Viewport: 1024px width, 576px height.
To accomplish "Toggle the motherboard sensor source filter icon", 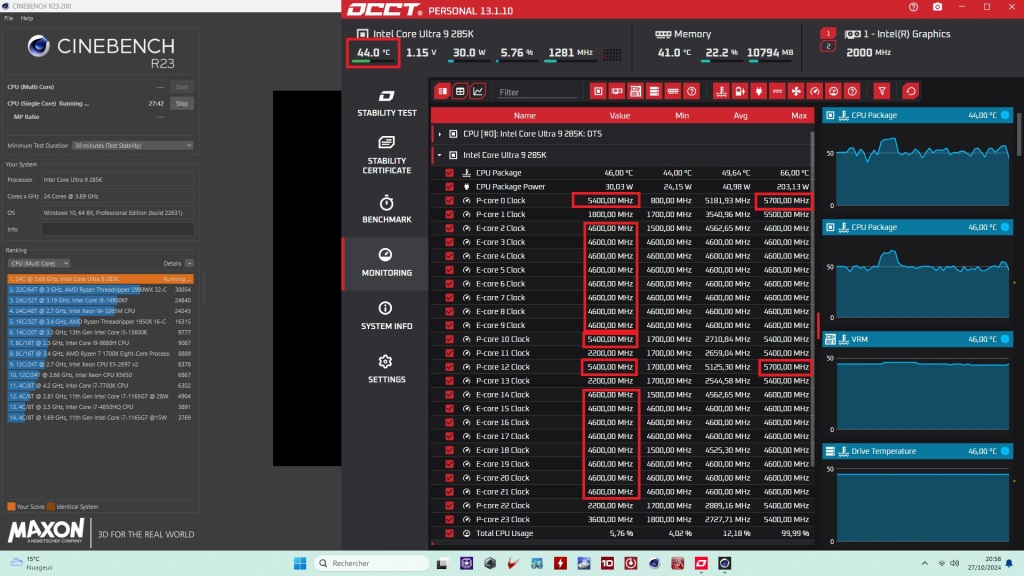I will pyautogui.click(x=635, y=91).
